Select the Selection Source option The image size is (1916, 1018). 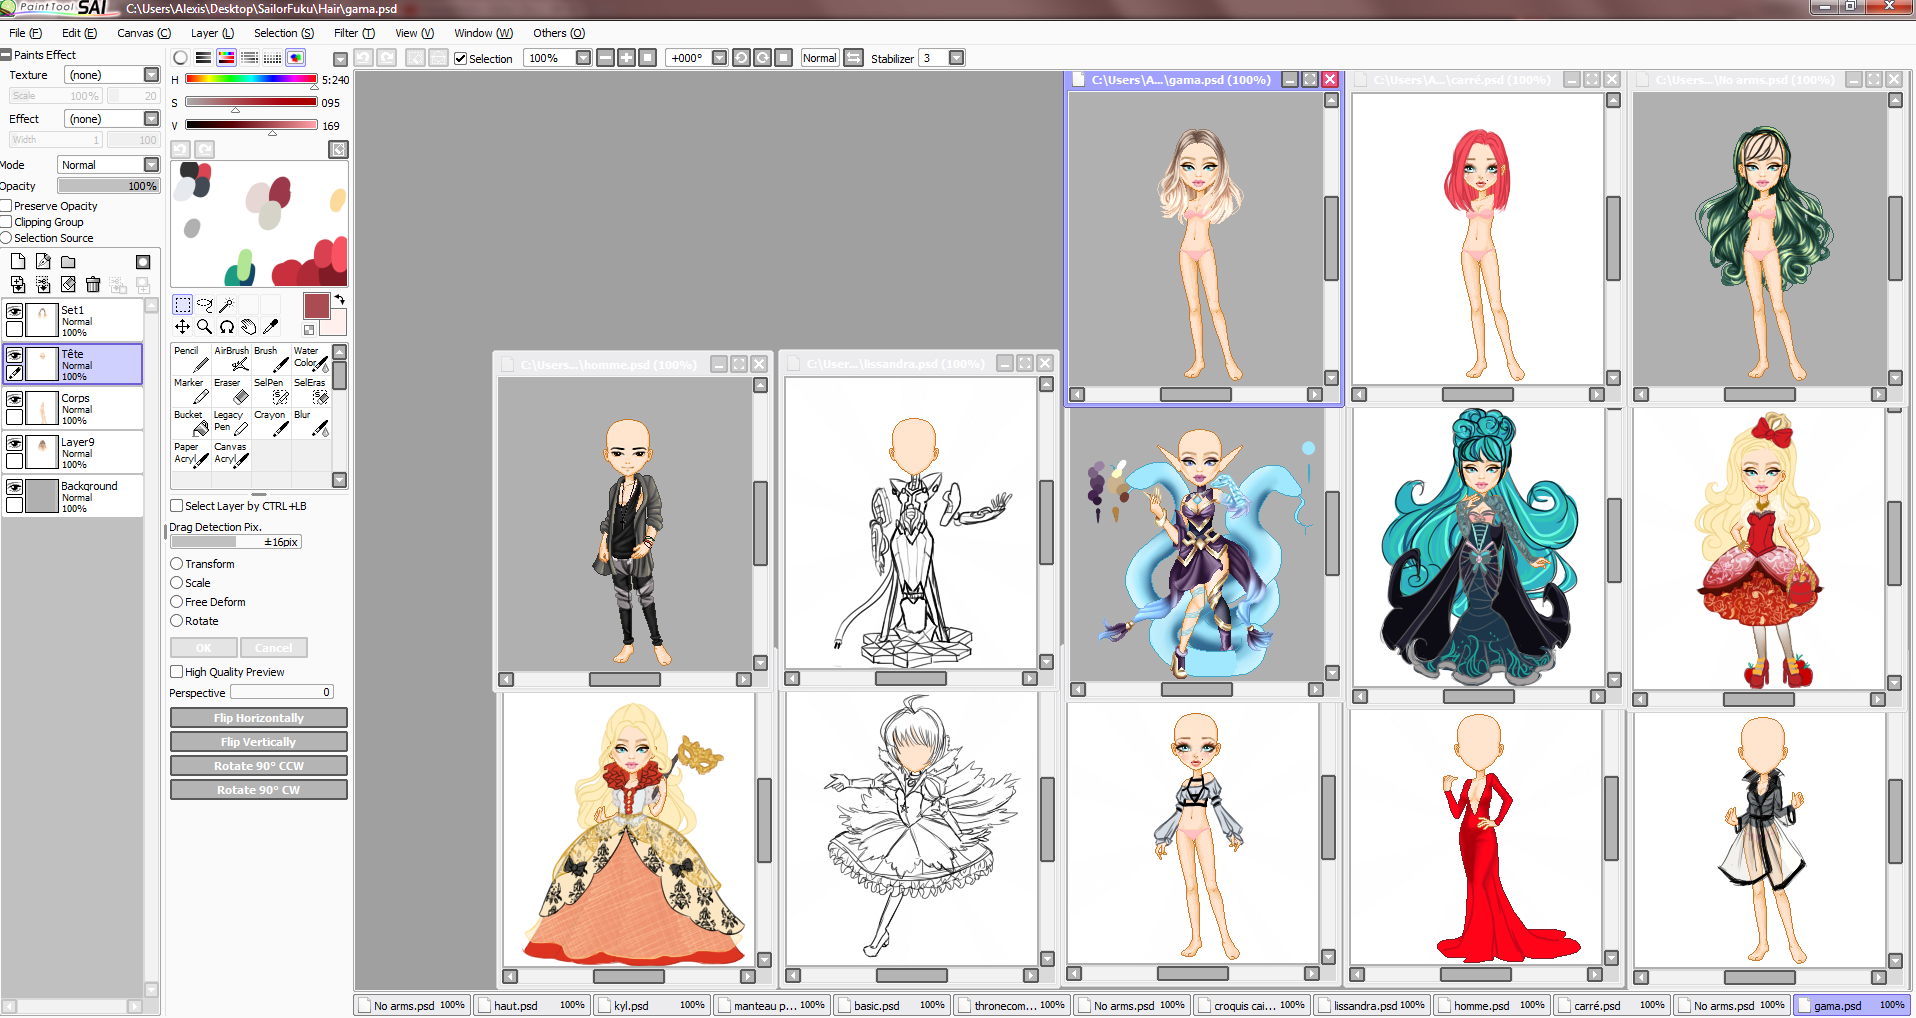(x=6, y=238)
